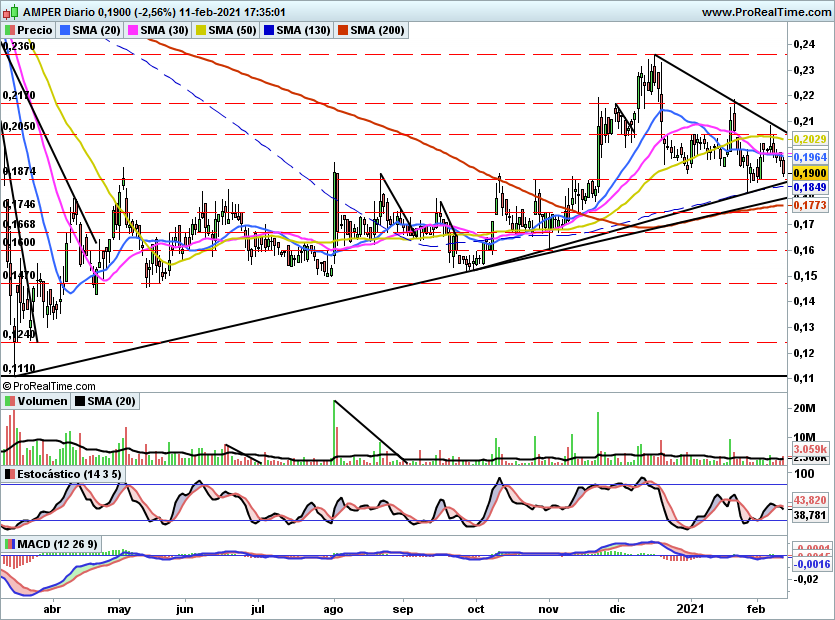Click the MACD indicator icon
Viewport: 835px width, 620px height.
click(9, 544)
